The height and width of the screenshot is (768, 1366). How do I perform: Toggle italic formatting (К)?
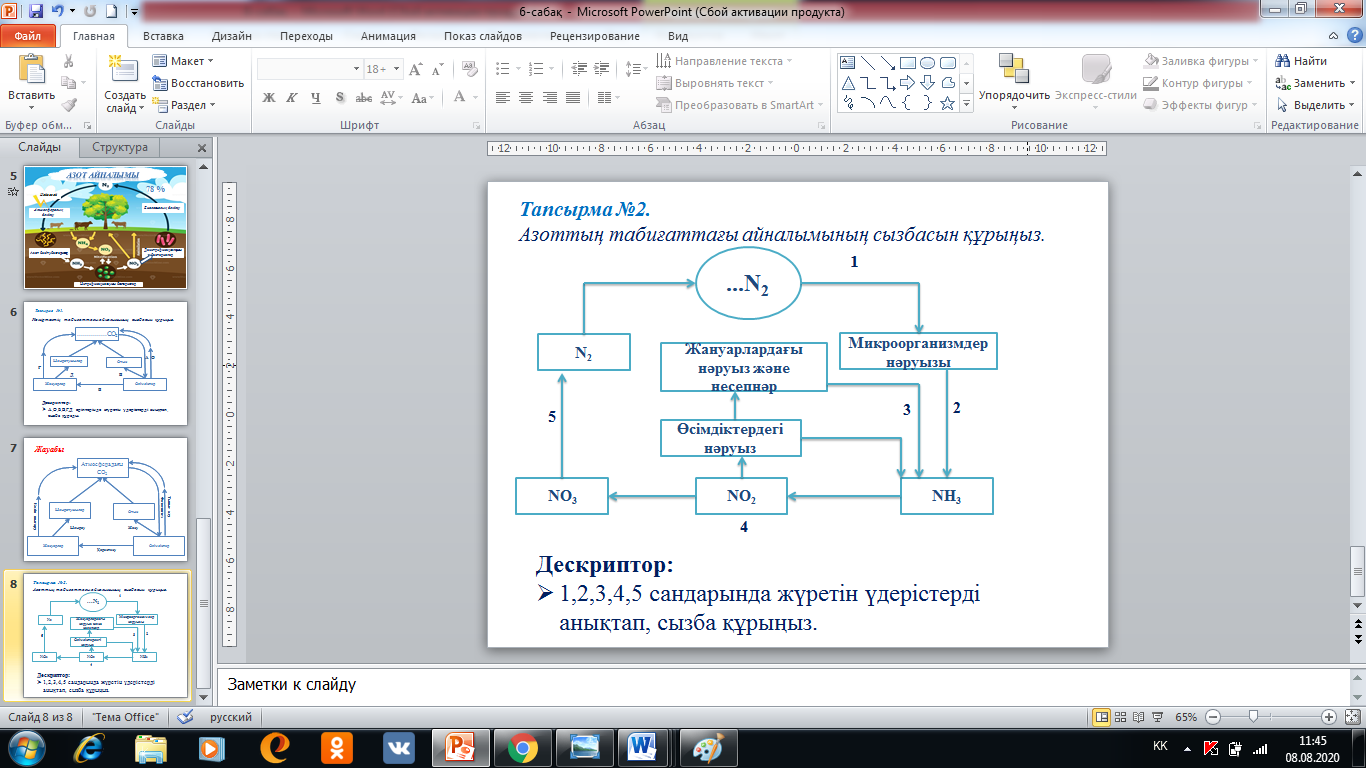pyautogui.click(x=292, y=98)
